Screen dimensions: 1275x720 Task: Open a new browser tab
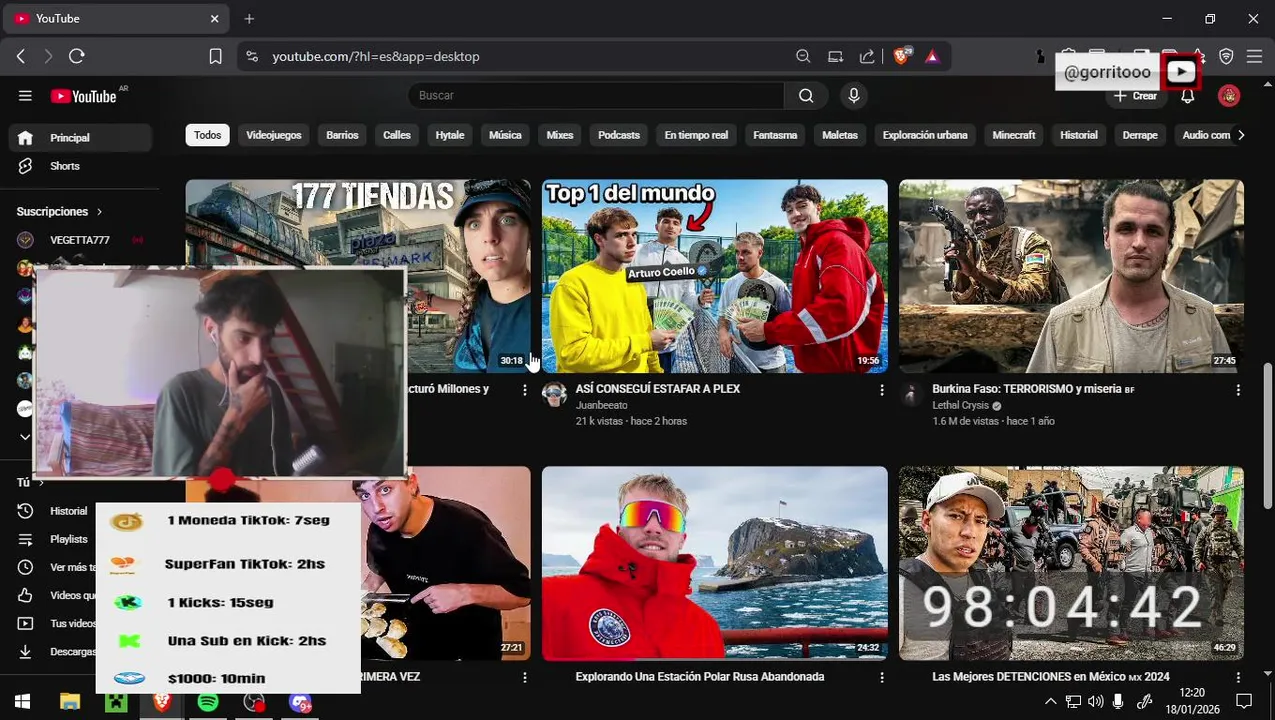point(249,18)
